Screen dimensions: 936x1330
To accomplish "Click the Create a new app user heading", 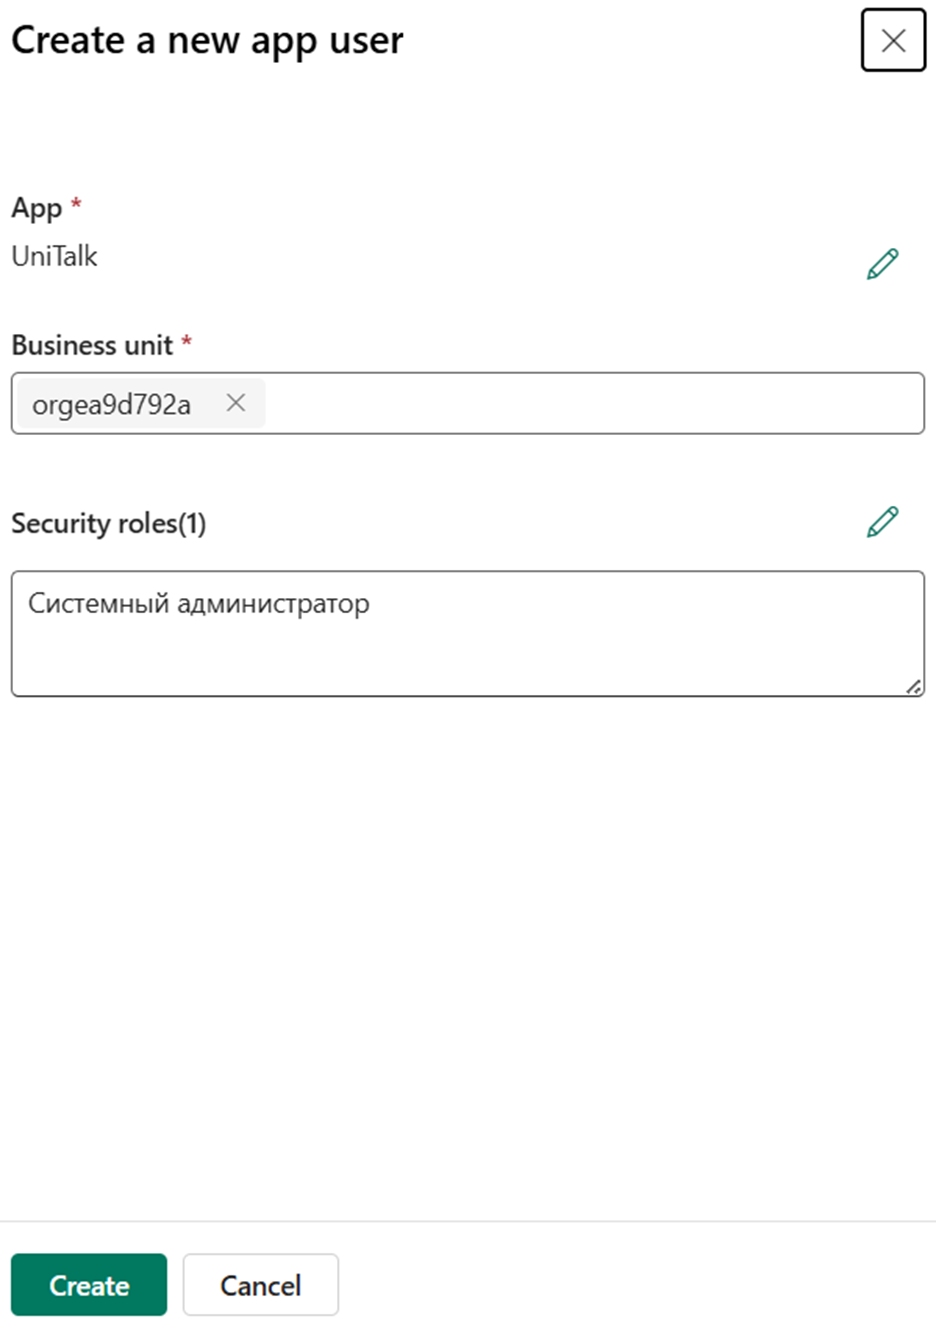I will [207, 40].
